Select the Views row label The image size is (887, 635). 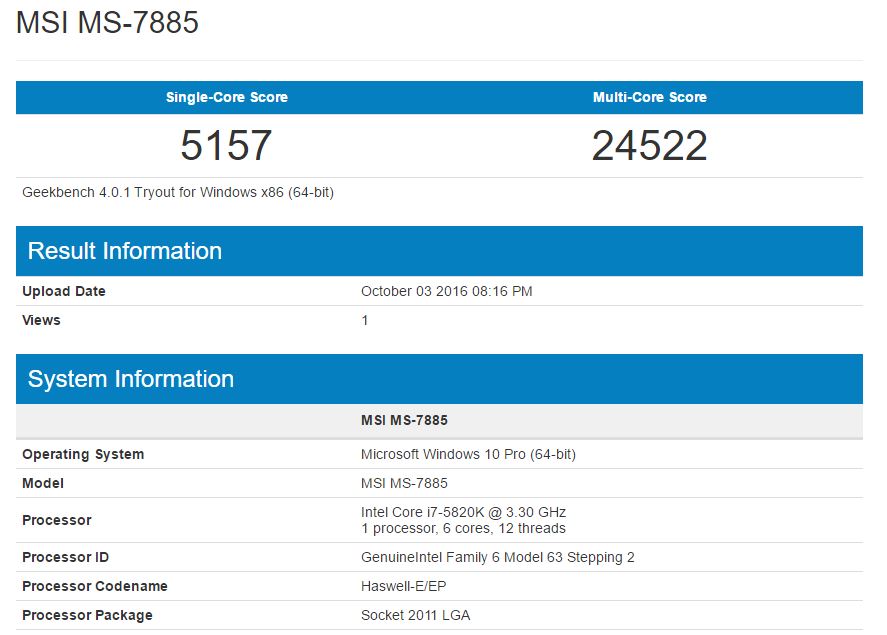(41, 320)
